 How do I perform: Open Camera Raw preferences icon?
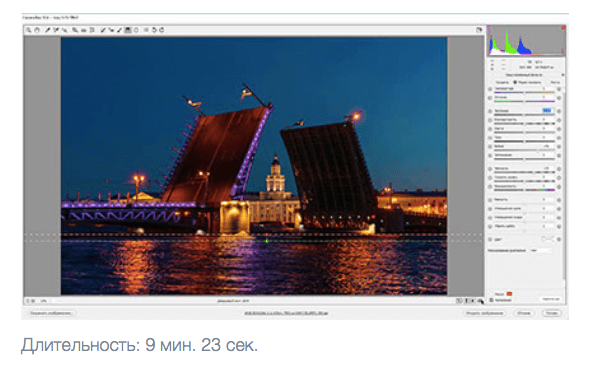(146, 30)
